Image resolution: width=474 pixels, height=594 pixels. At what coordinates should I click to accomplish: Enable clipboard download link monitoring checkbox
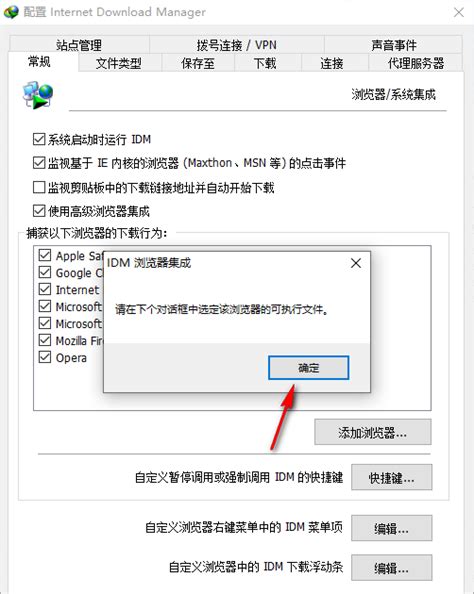(x=39, y=187)
